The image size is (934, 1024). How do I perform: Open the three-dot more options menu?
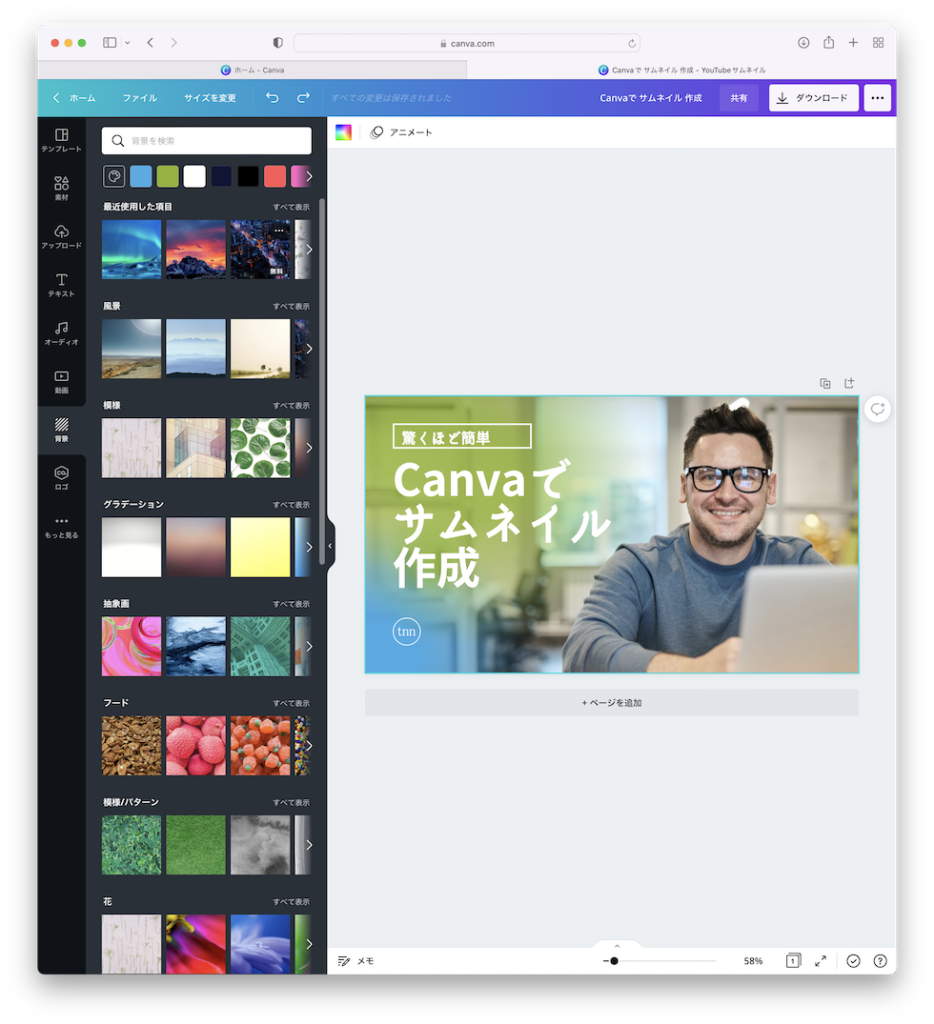pos(877,98)
